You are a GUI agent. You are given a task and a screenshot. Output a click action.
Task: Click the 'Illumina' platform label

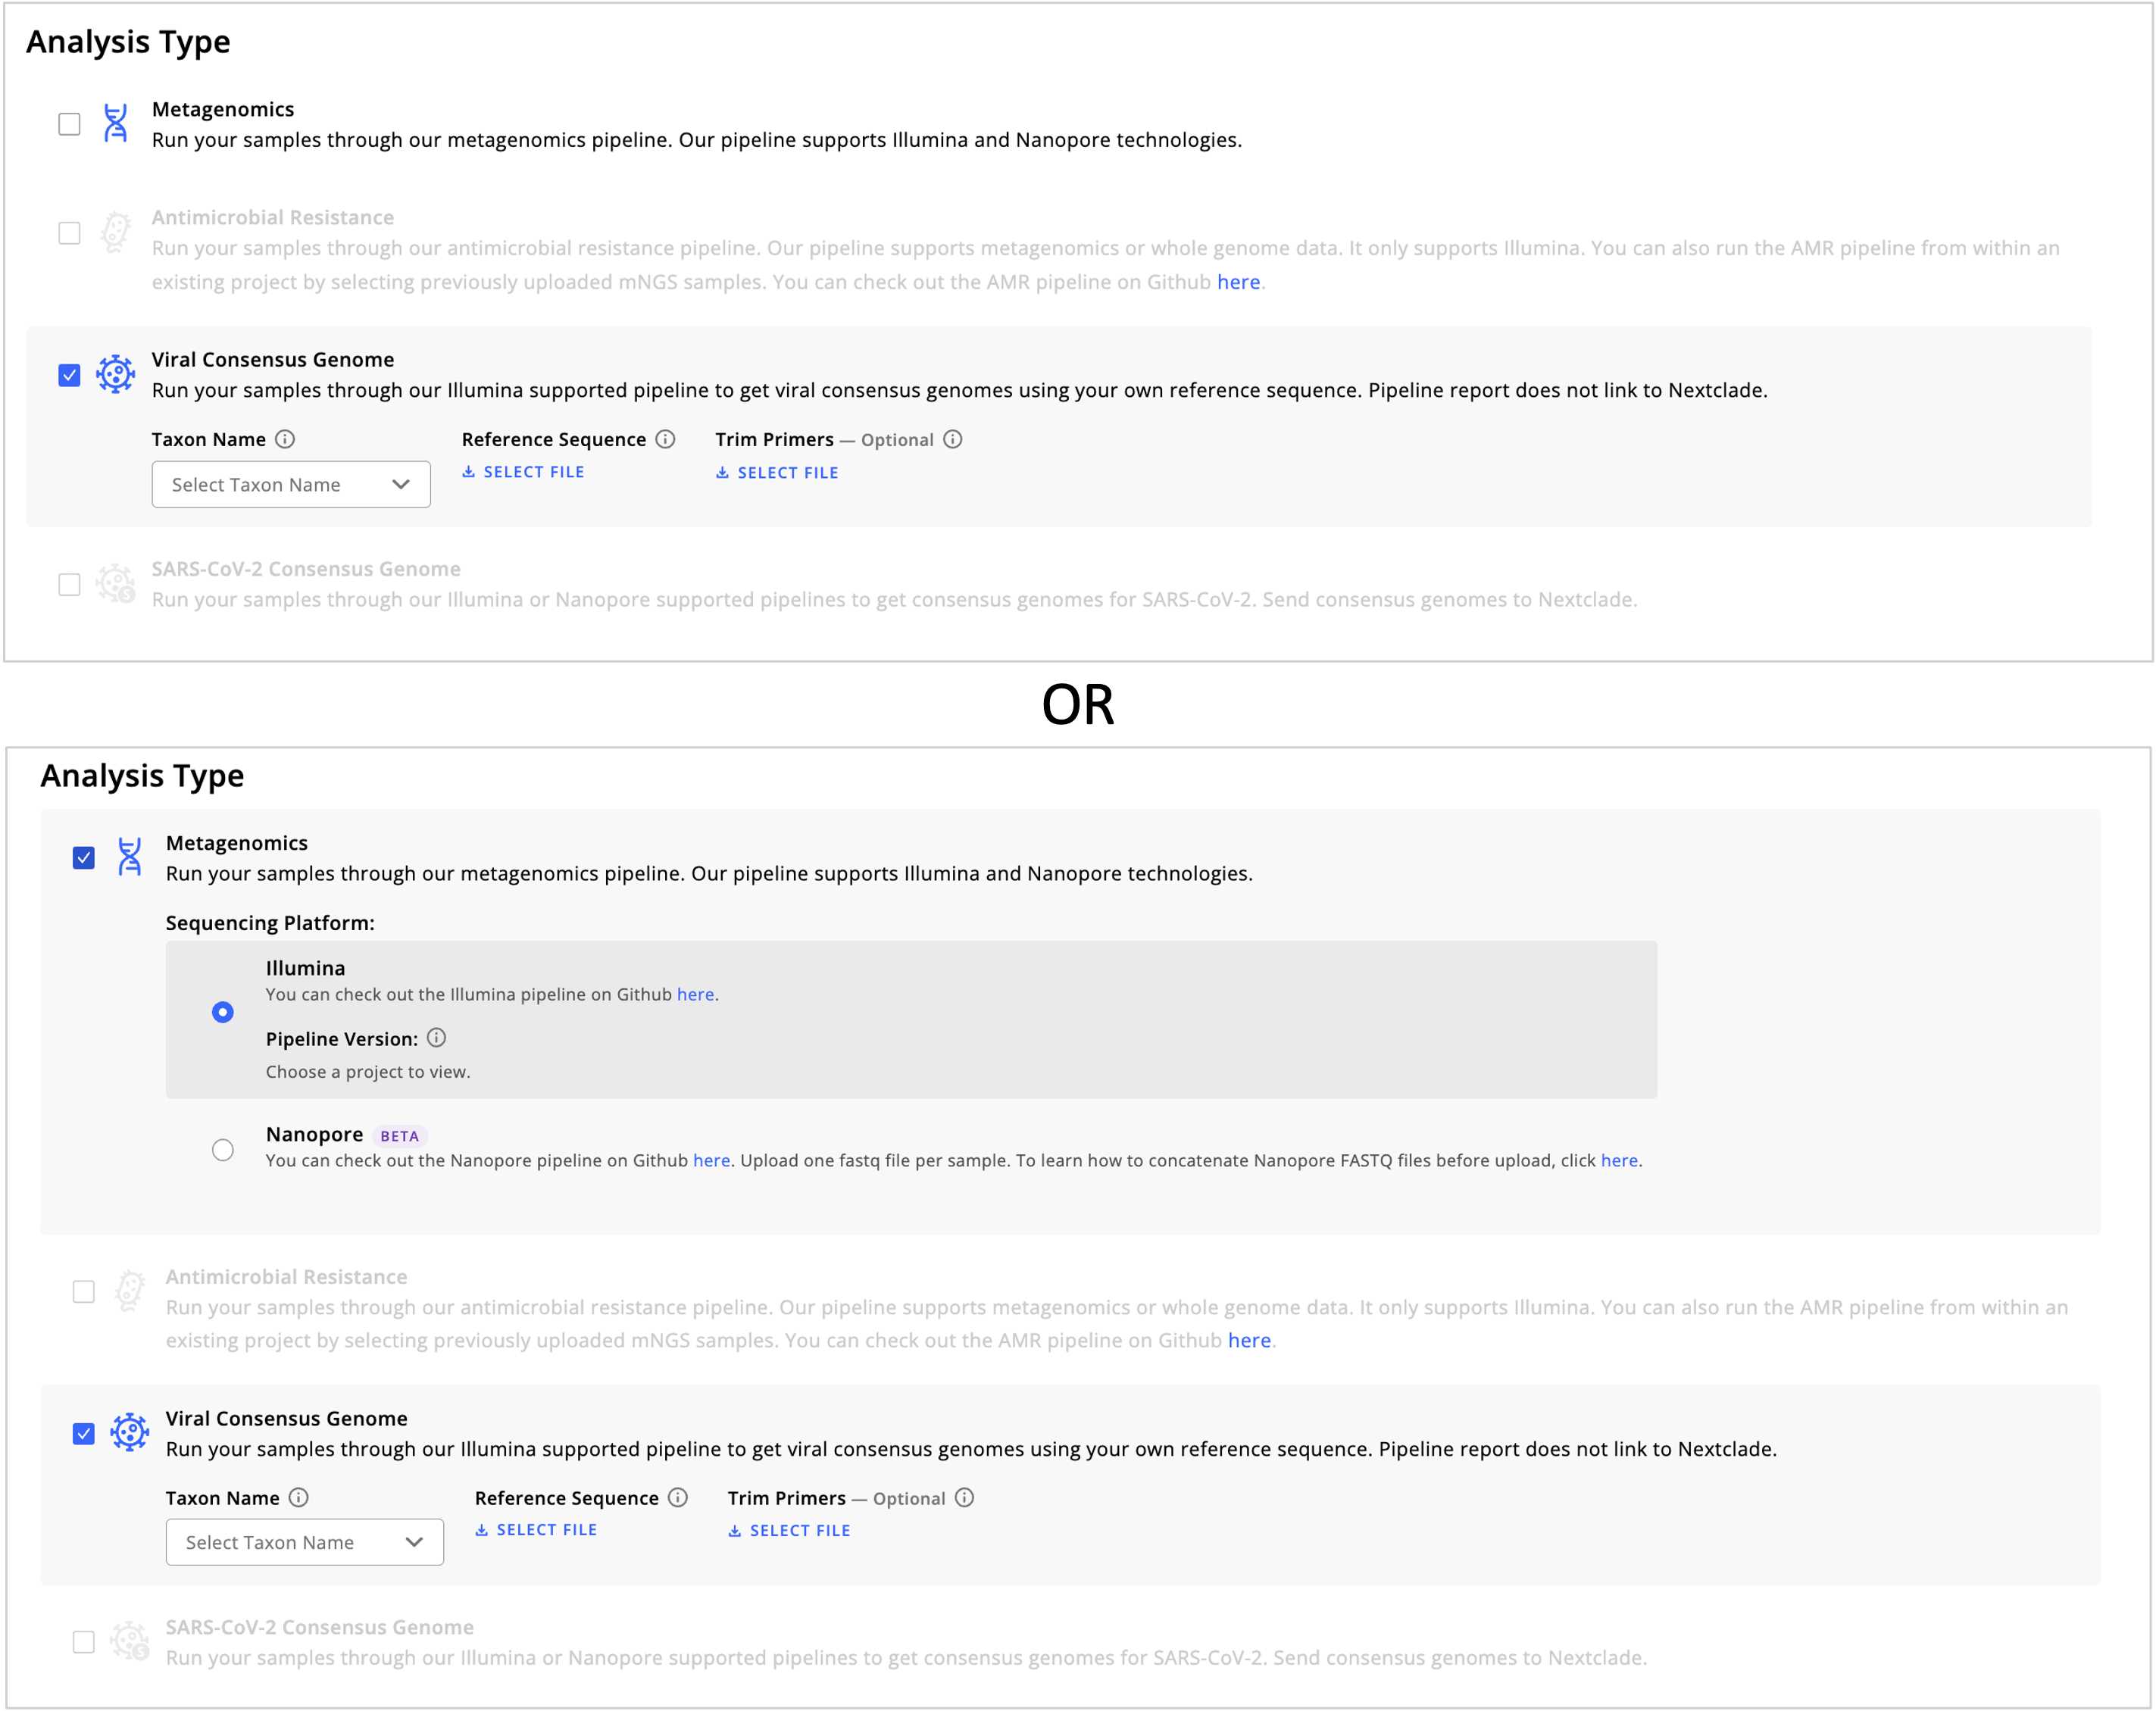coord(305,968)
